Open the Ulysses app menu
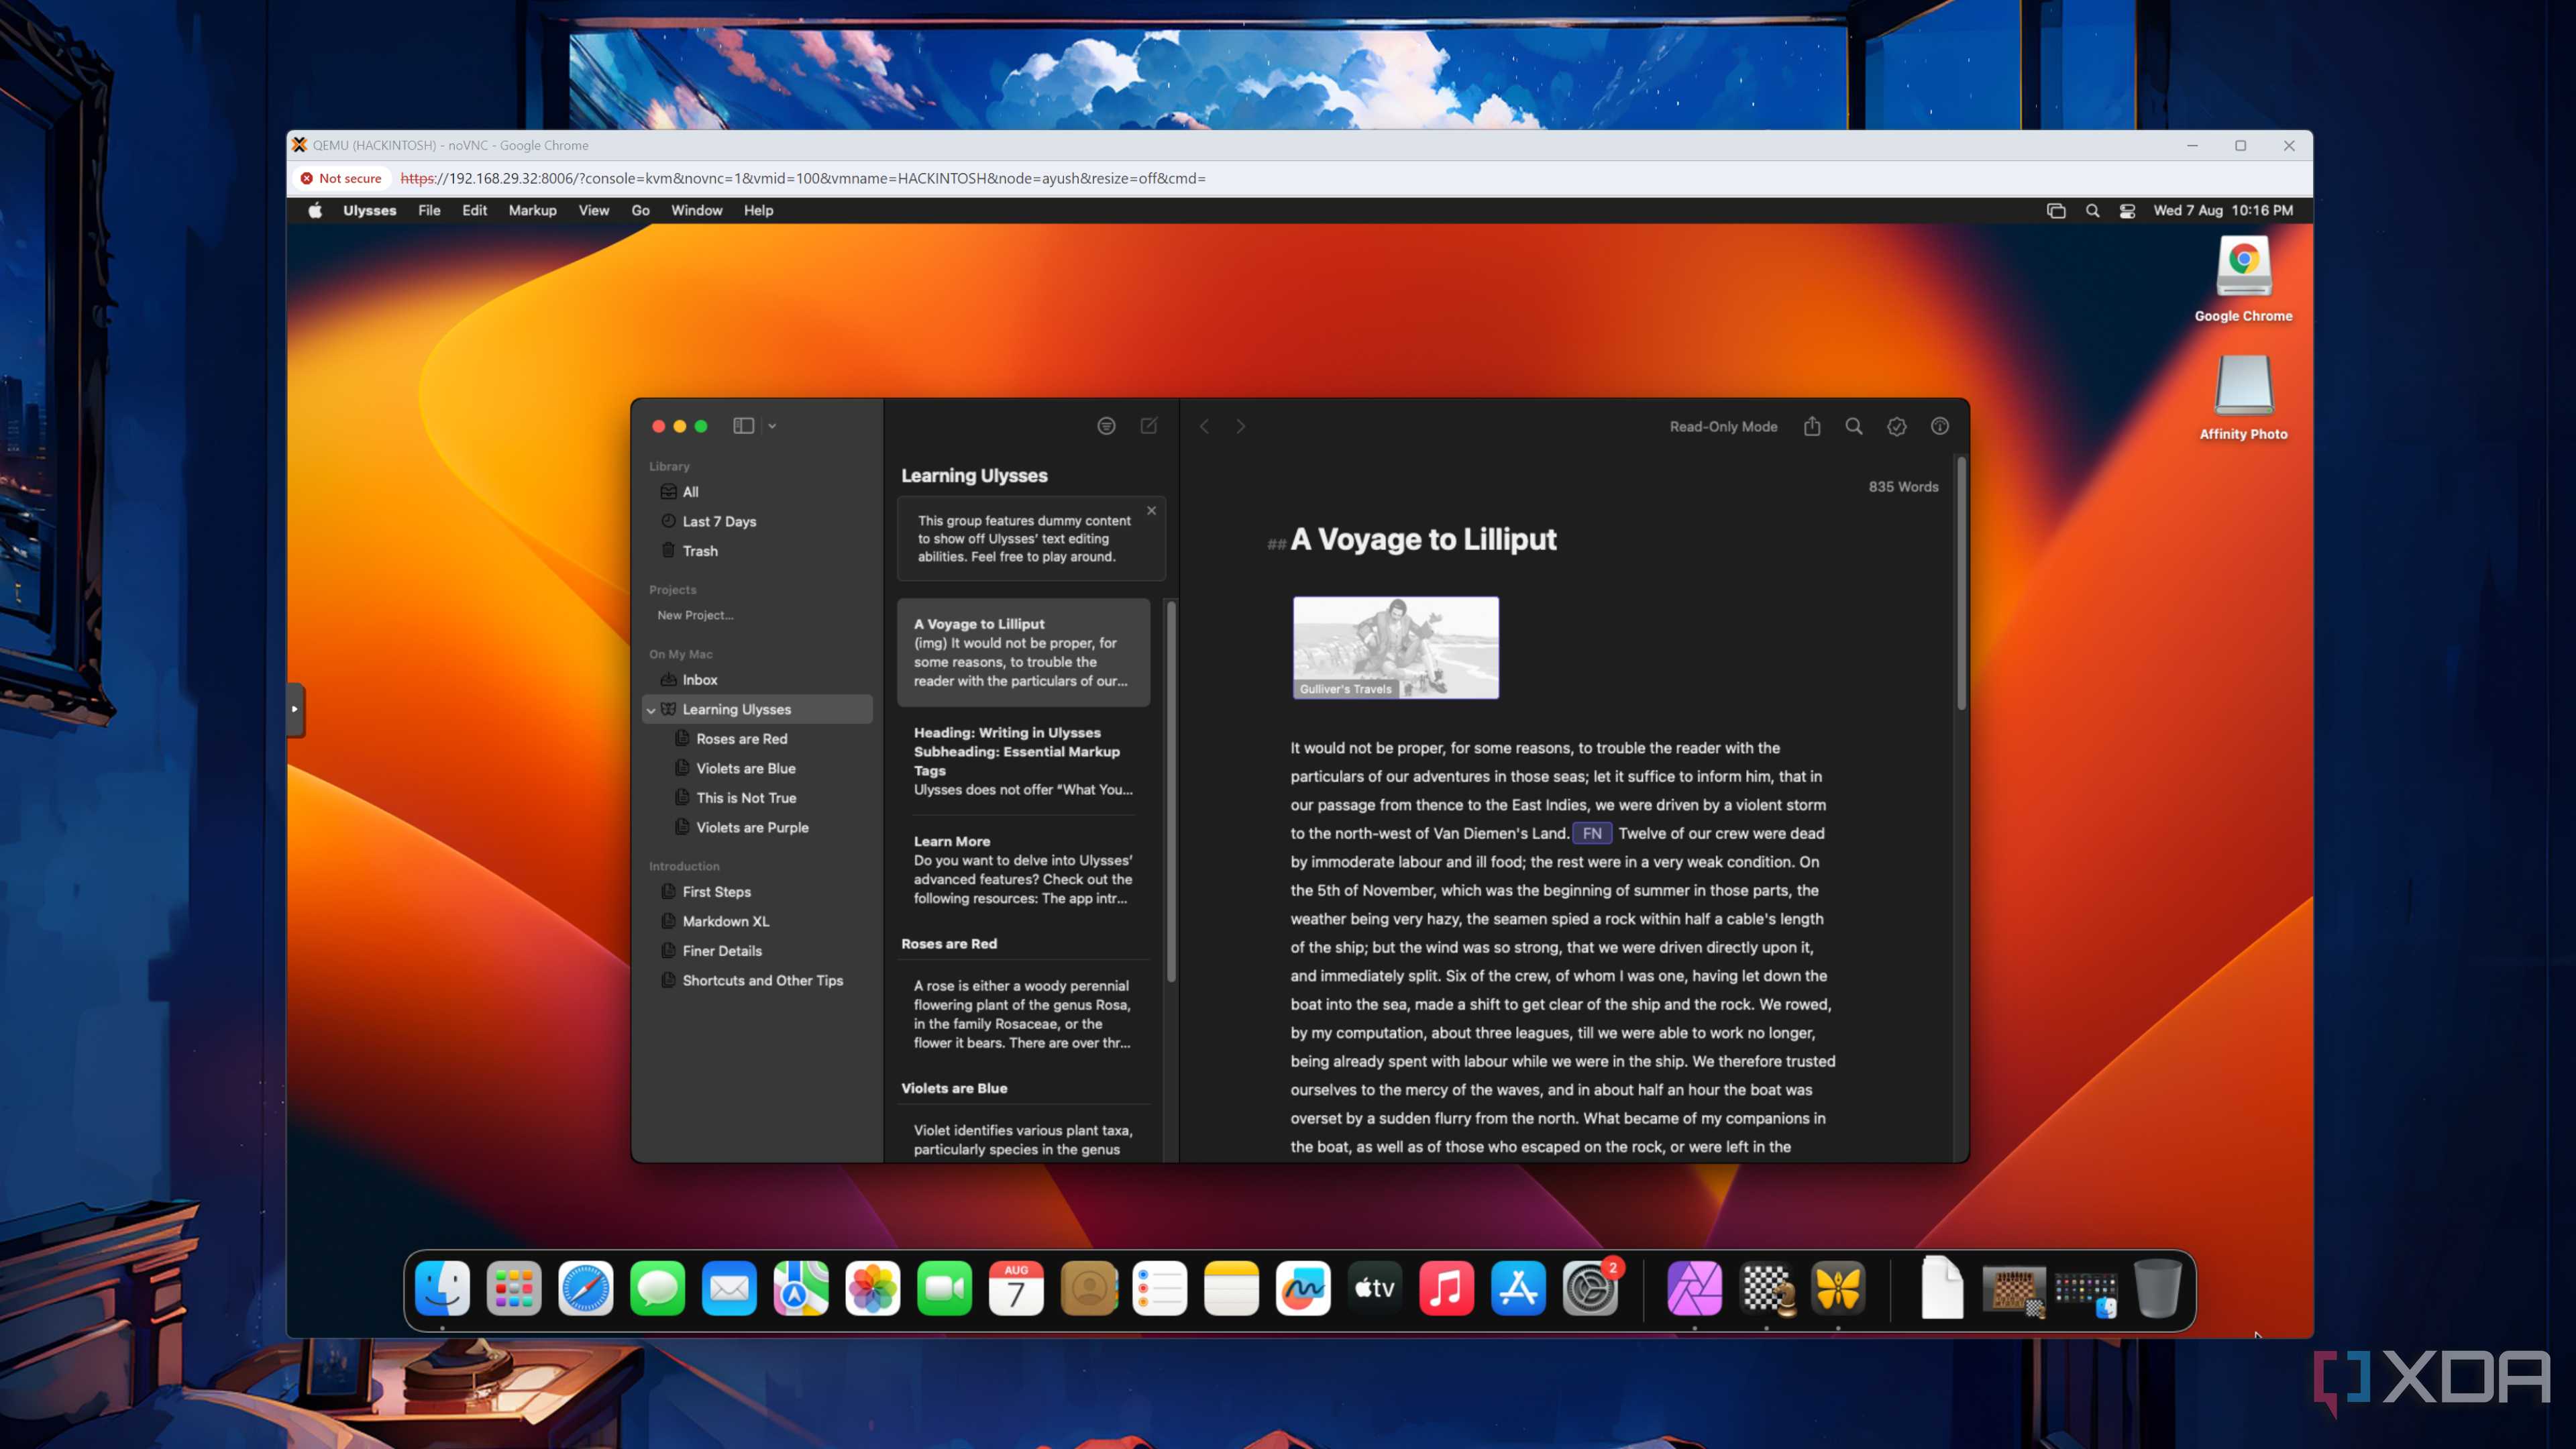Screen dimensions: 2576x1449 370,210
